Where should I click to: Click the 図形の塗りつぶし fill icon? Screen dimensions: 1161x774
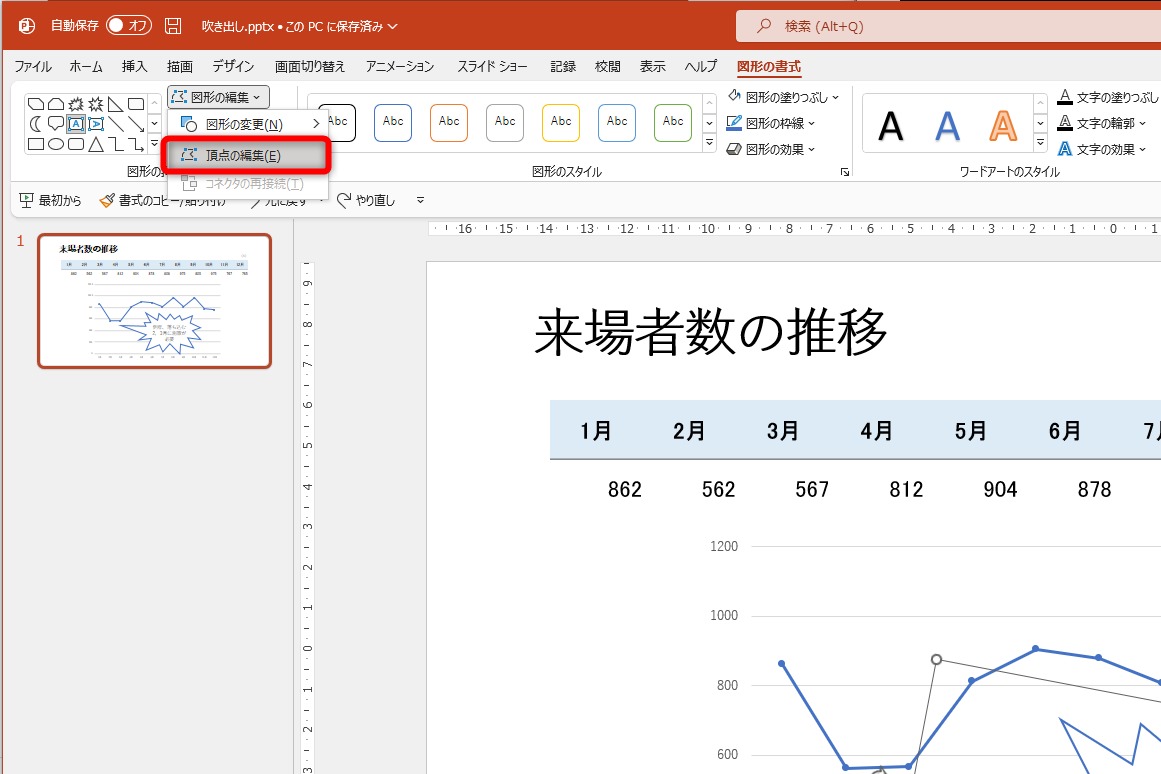pos(733,96)
